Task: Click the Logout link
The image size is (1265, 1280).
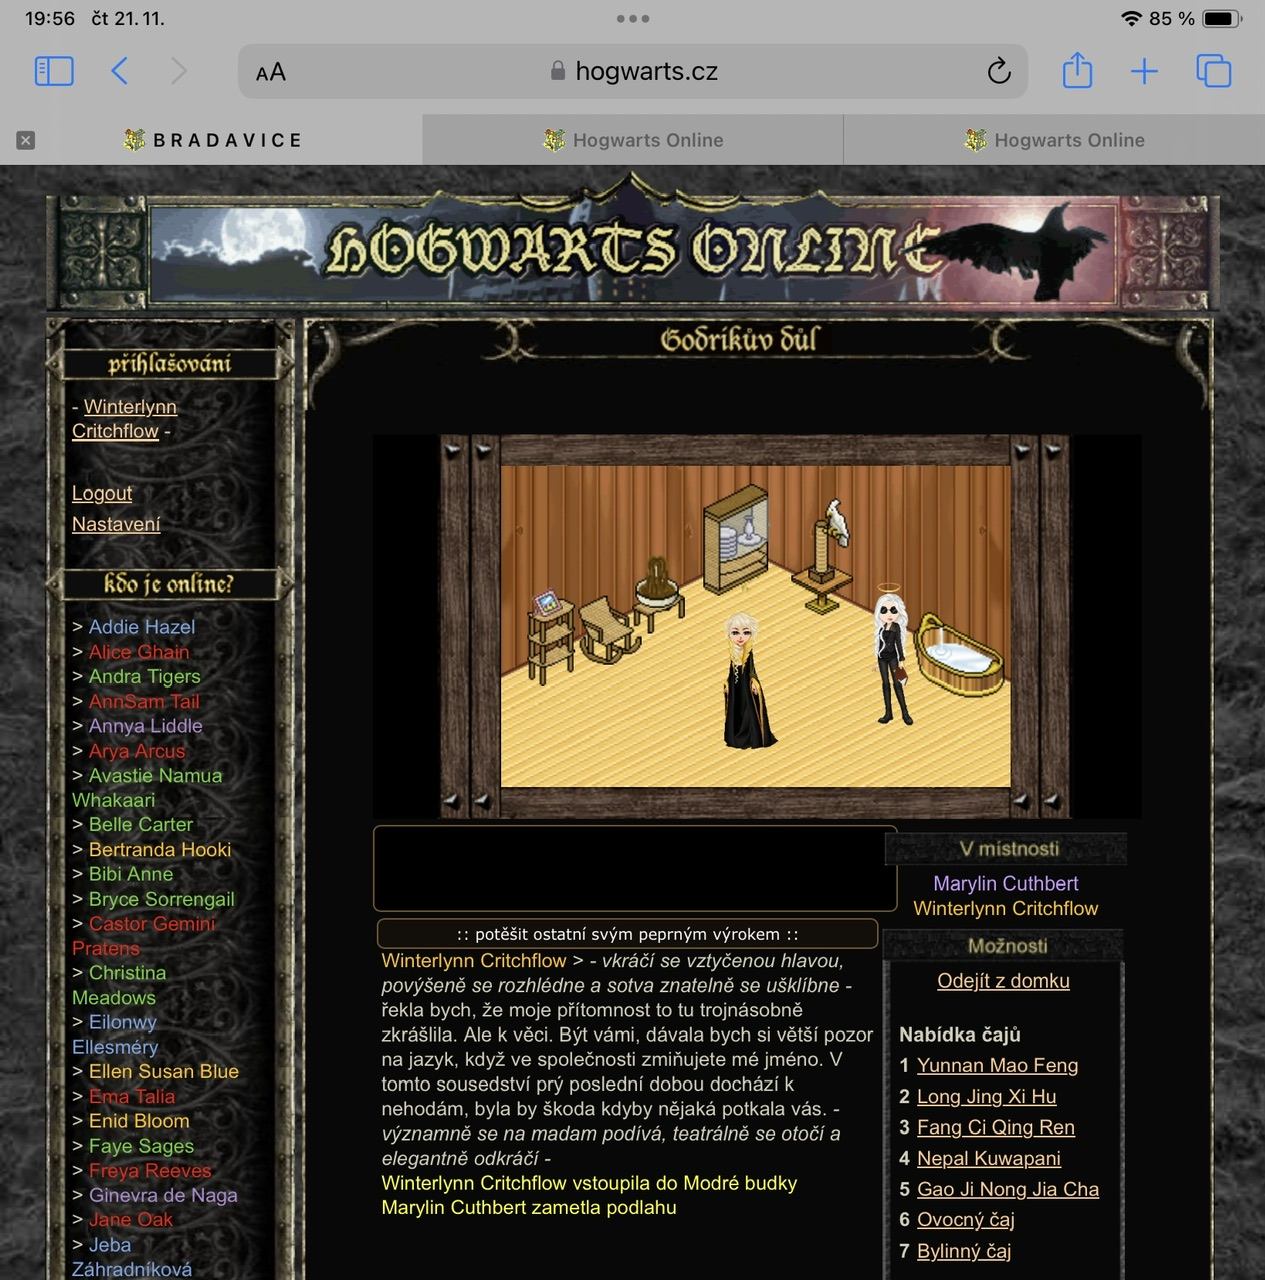Action: click(x=102, y=493)
